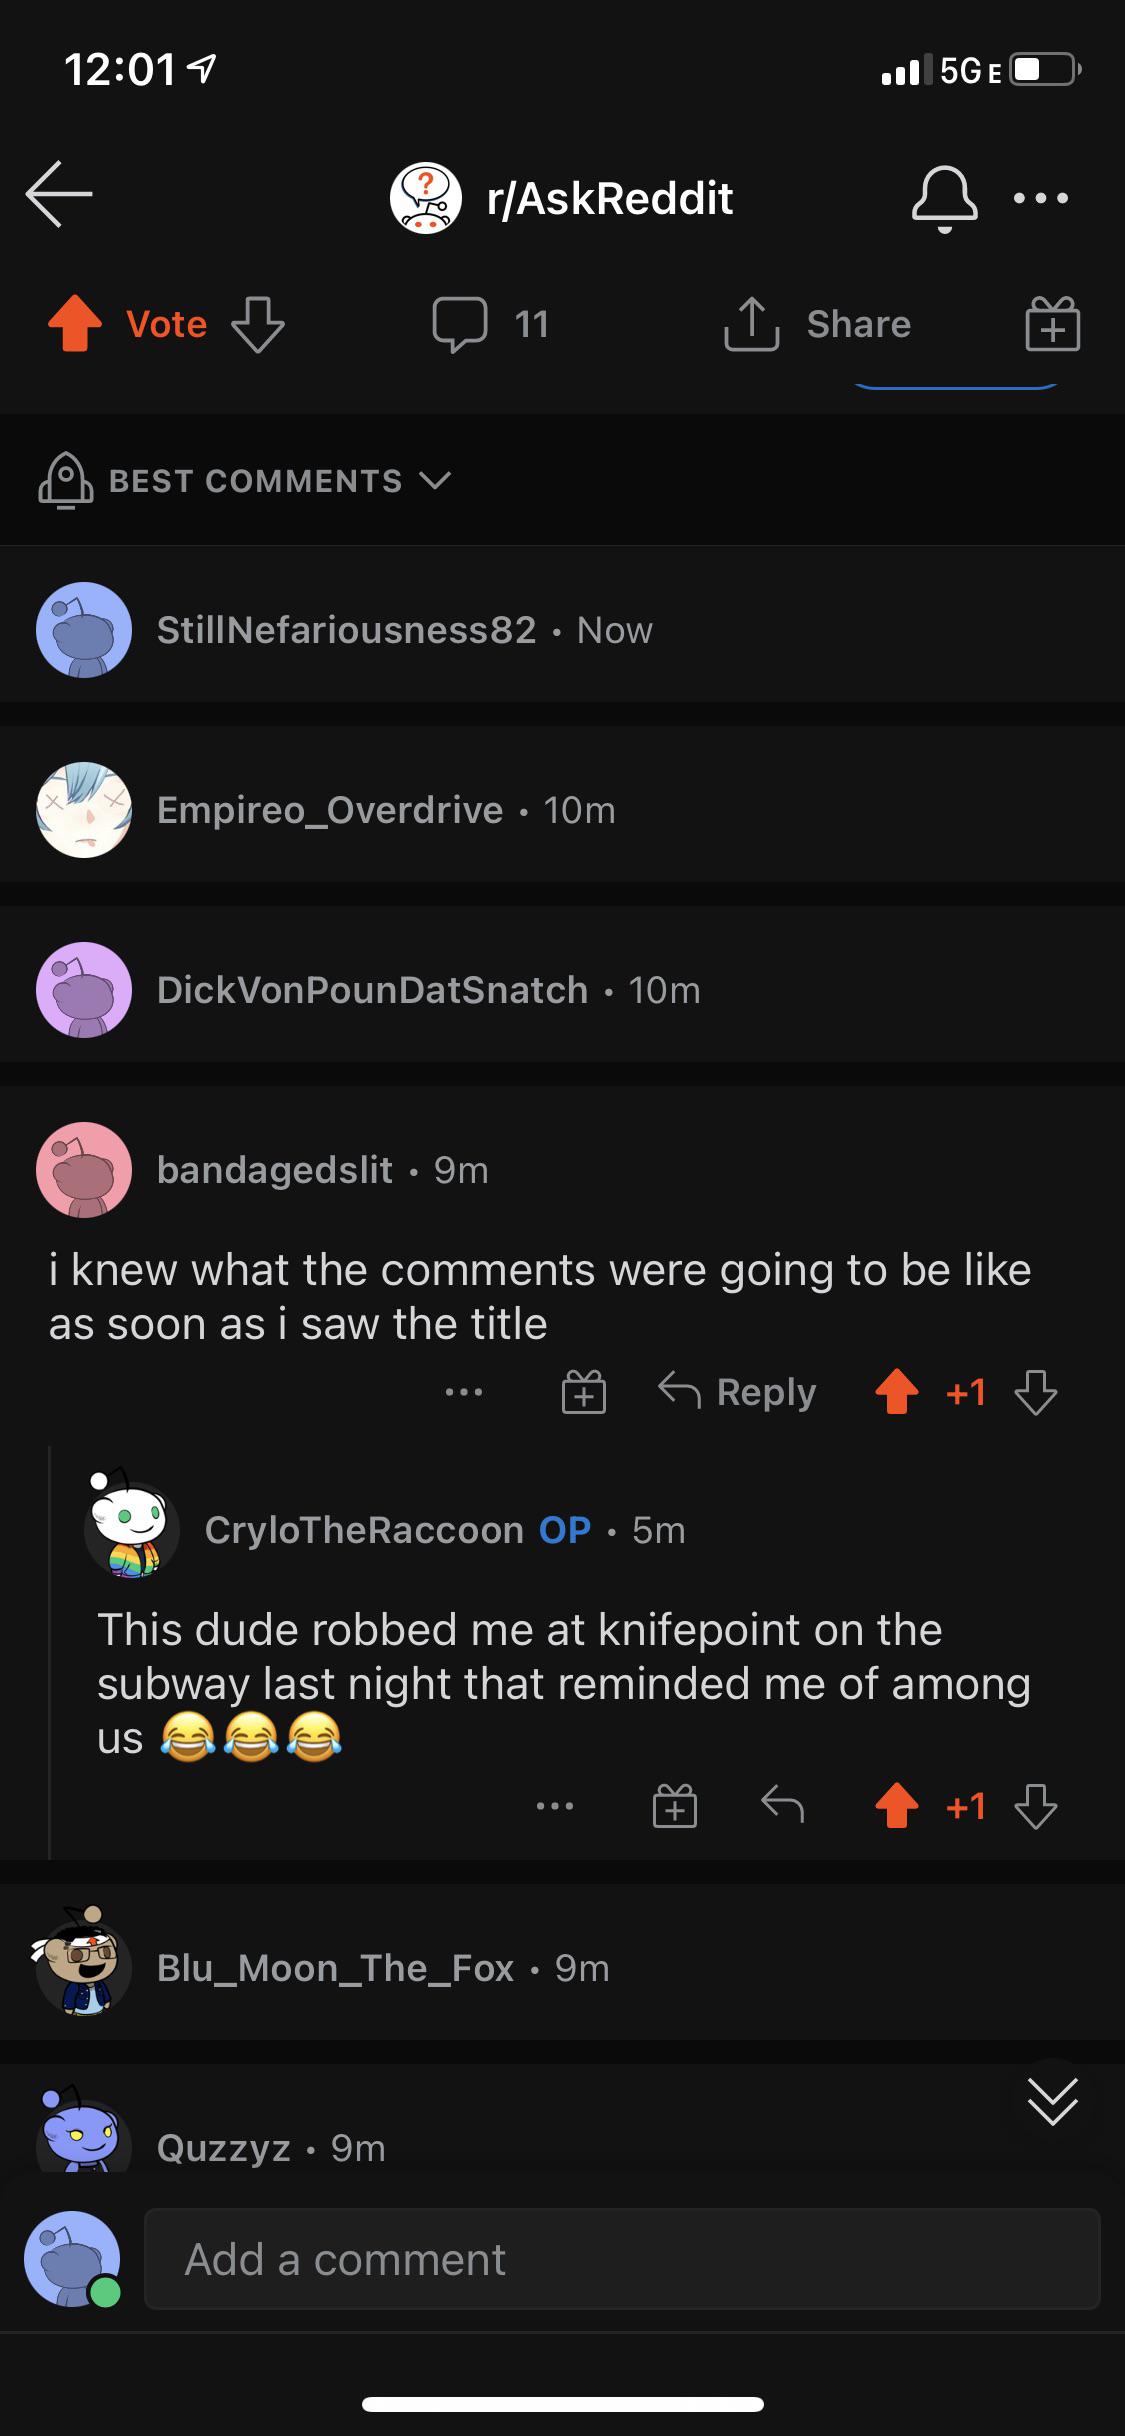Open more options on bandagedslit's comment
Image resolution: width=1125 pixels, height=2436 pixels.
click(464, 1392)
